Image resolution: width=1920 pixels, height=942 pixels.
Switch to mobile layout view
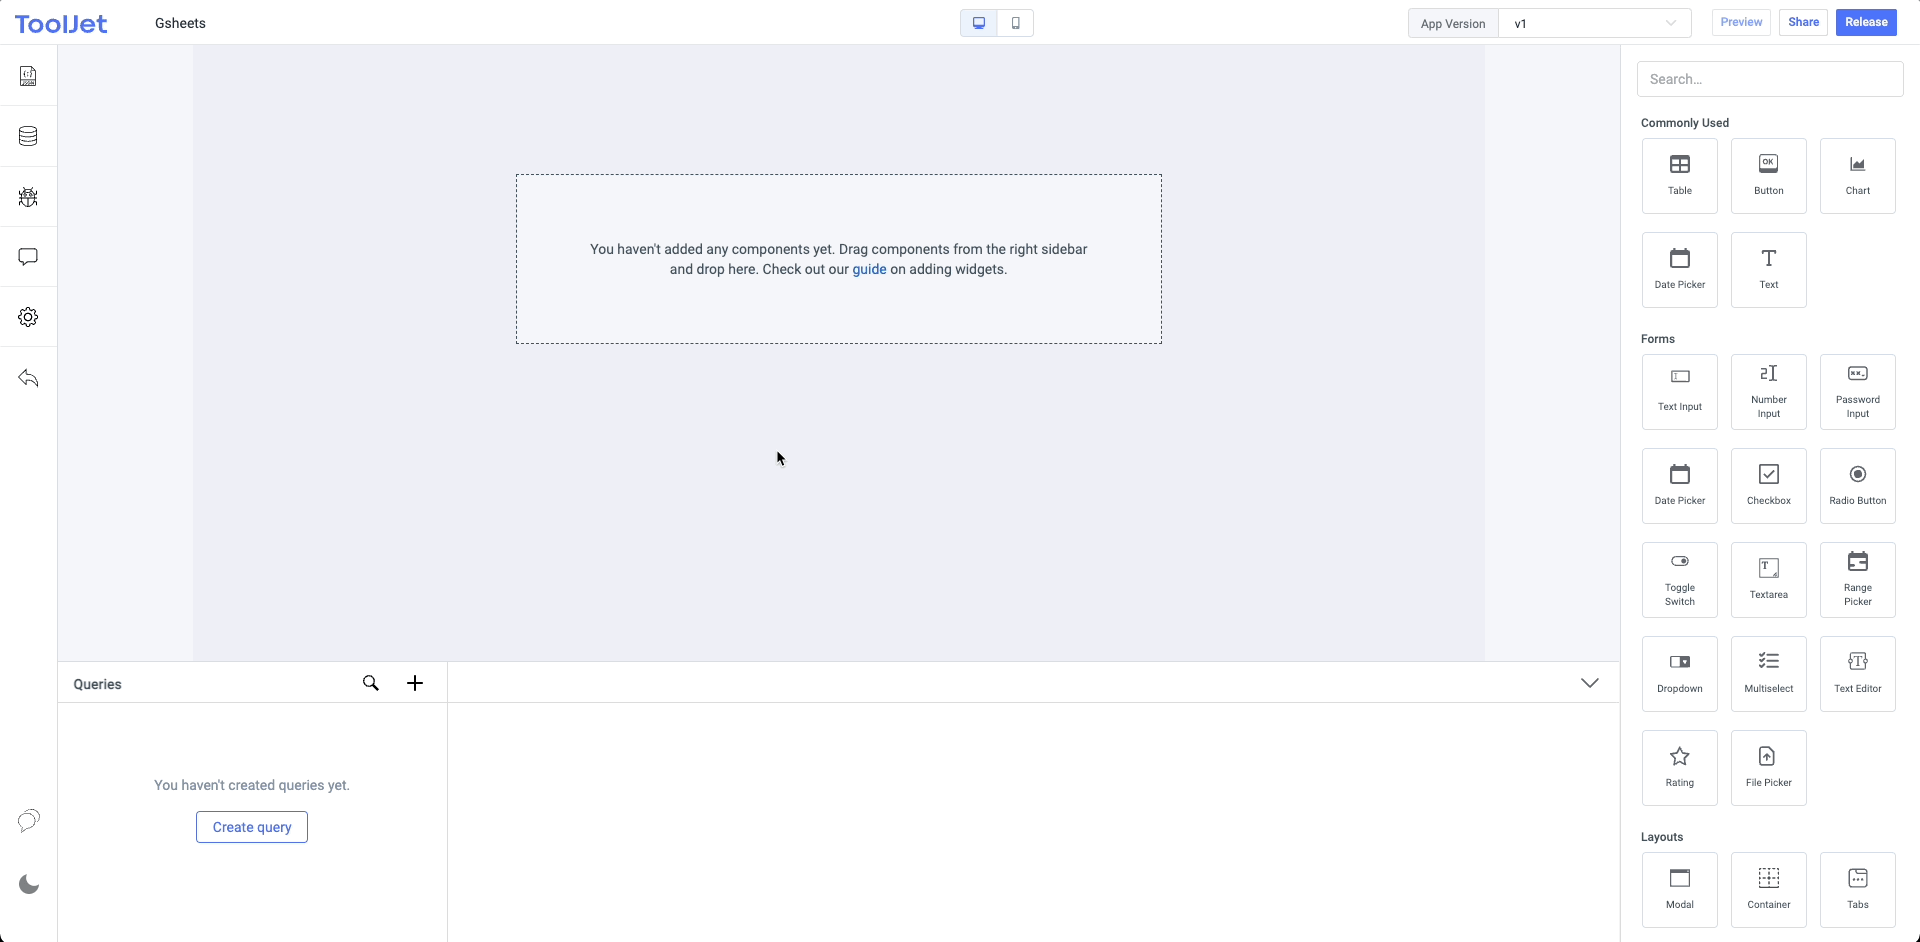coord(1015,23)
